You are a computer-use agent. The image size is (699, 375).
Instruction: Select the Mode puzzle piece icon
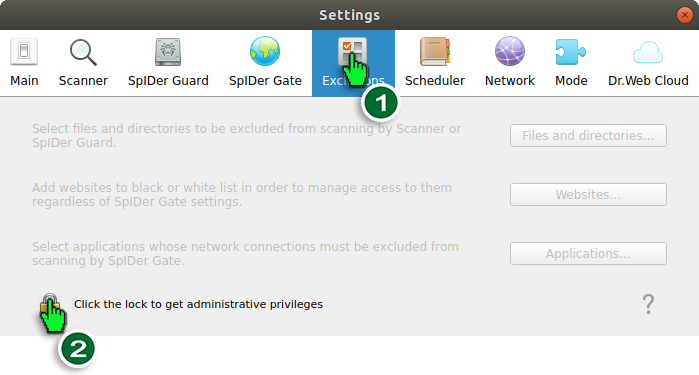571,52
